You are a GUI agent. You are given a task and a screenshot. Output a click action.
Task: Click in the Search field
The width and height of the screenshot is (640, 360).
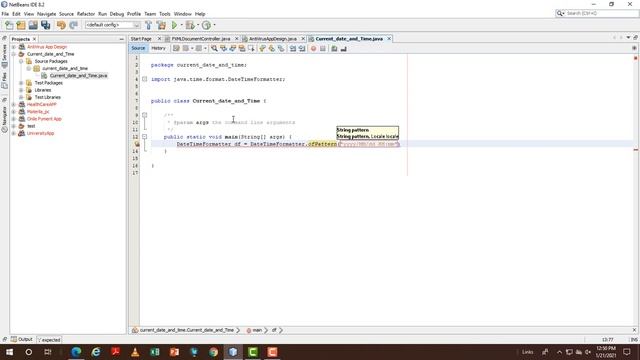tap(597, 13)
